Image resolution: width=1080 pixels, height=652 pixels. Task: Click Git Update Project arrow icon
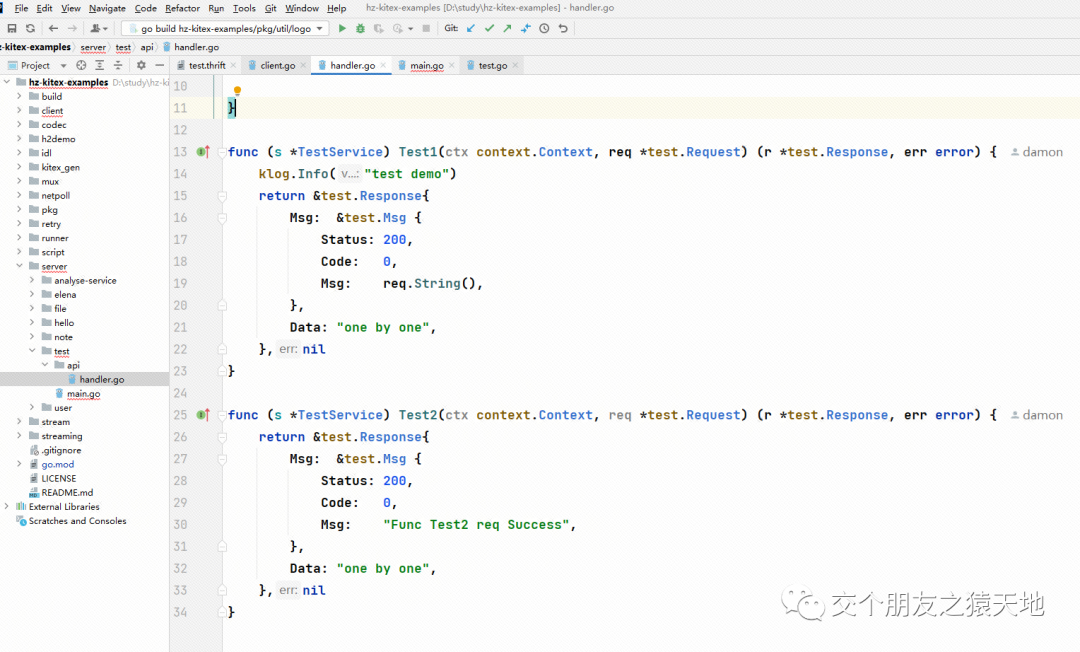pos(471,28)
